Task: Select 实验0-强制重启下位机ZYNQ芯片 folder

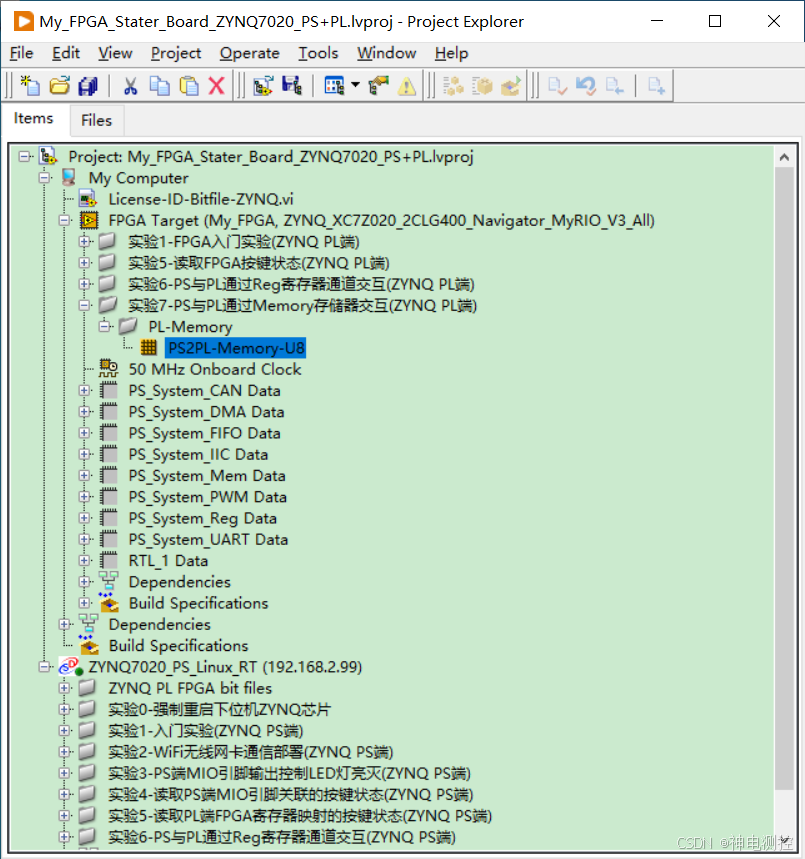Action: point(220,709)
